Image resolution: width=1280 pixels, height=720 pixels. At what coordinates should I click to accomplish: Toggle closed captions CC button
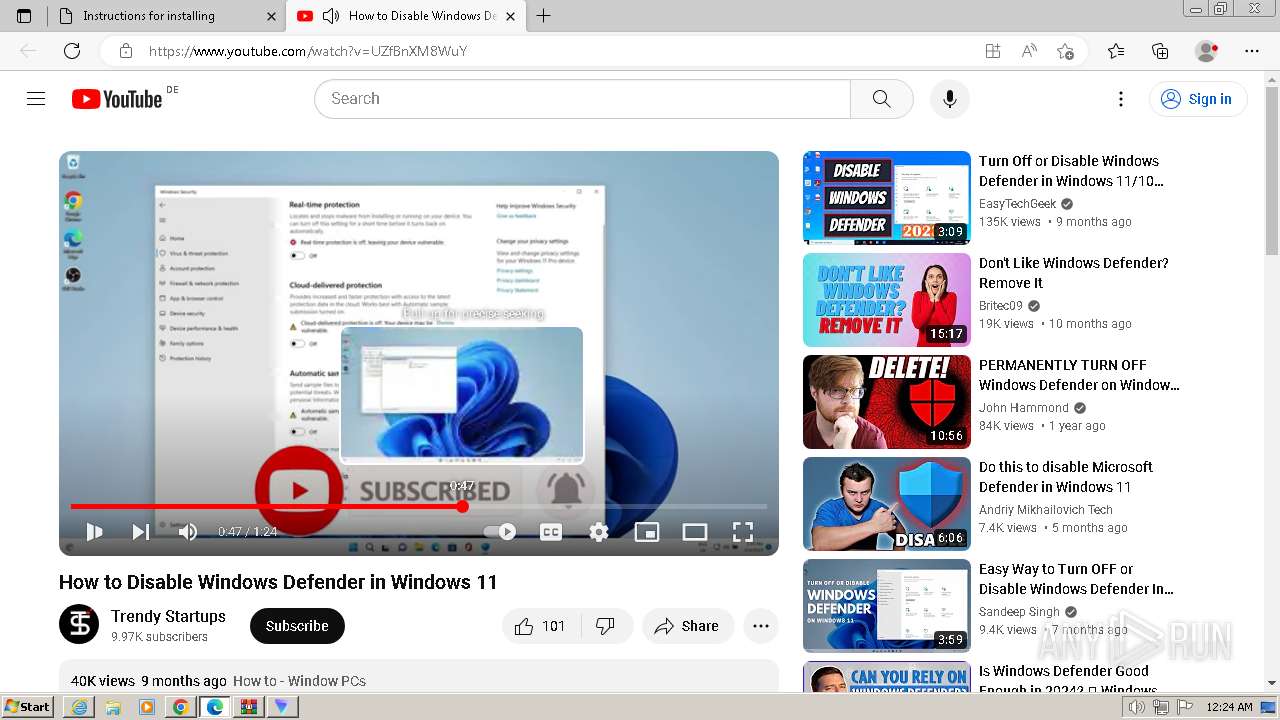point(551,532)
